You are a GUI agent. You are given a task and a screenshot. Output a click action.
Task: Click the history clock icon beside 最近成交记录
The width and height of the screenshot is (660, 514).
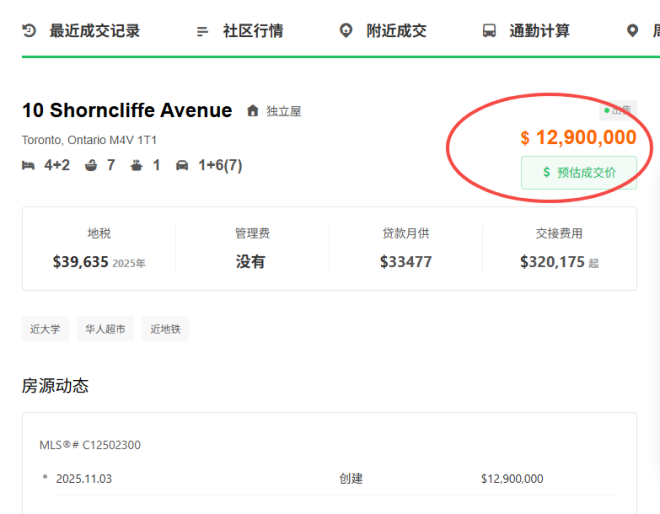coord(29,31)
